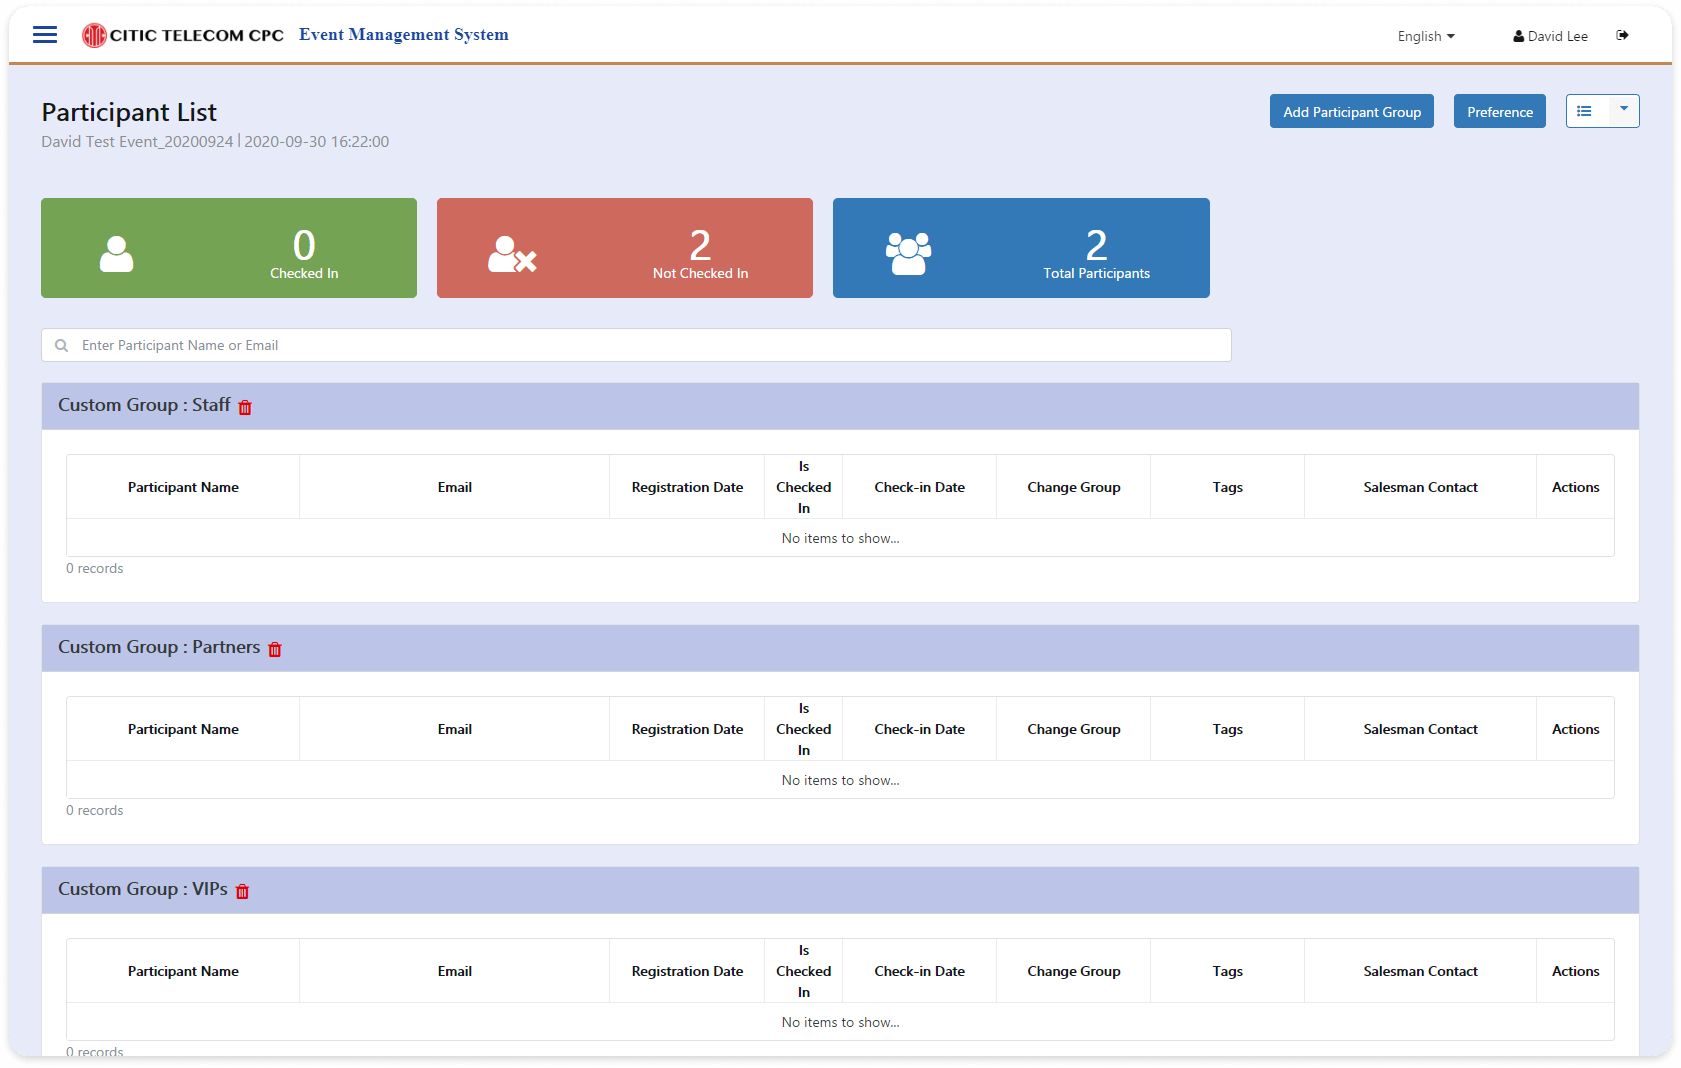
Task: Click the CITIC TELECOM CPC logo
Action: click(x=180, y=33)
